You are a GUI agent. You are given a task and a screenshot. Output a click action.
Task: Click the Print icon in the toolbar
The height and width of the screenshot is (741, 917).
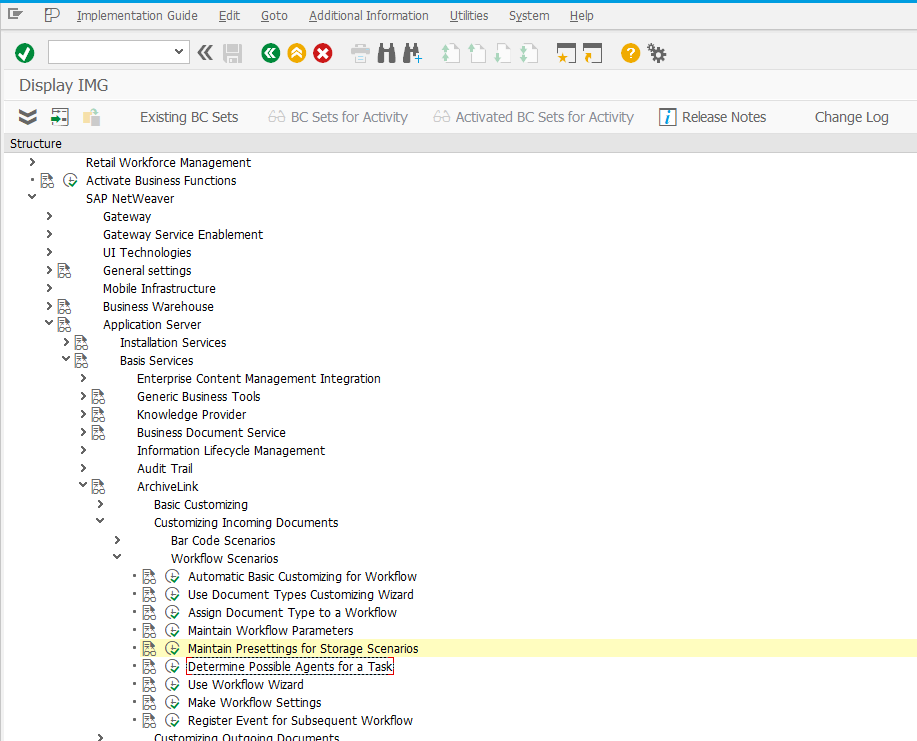[360, 53]
